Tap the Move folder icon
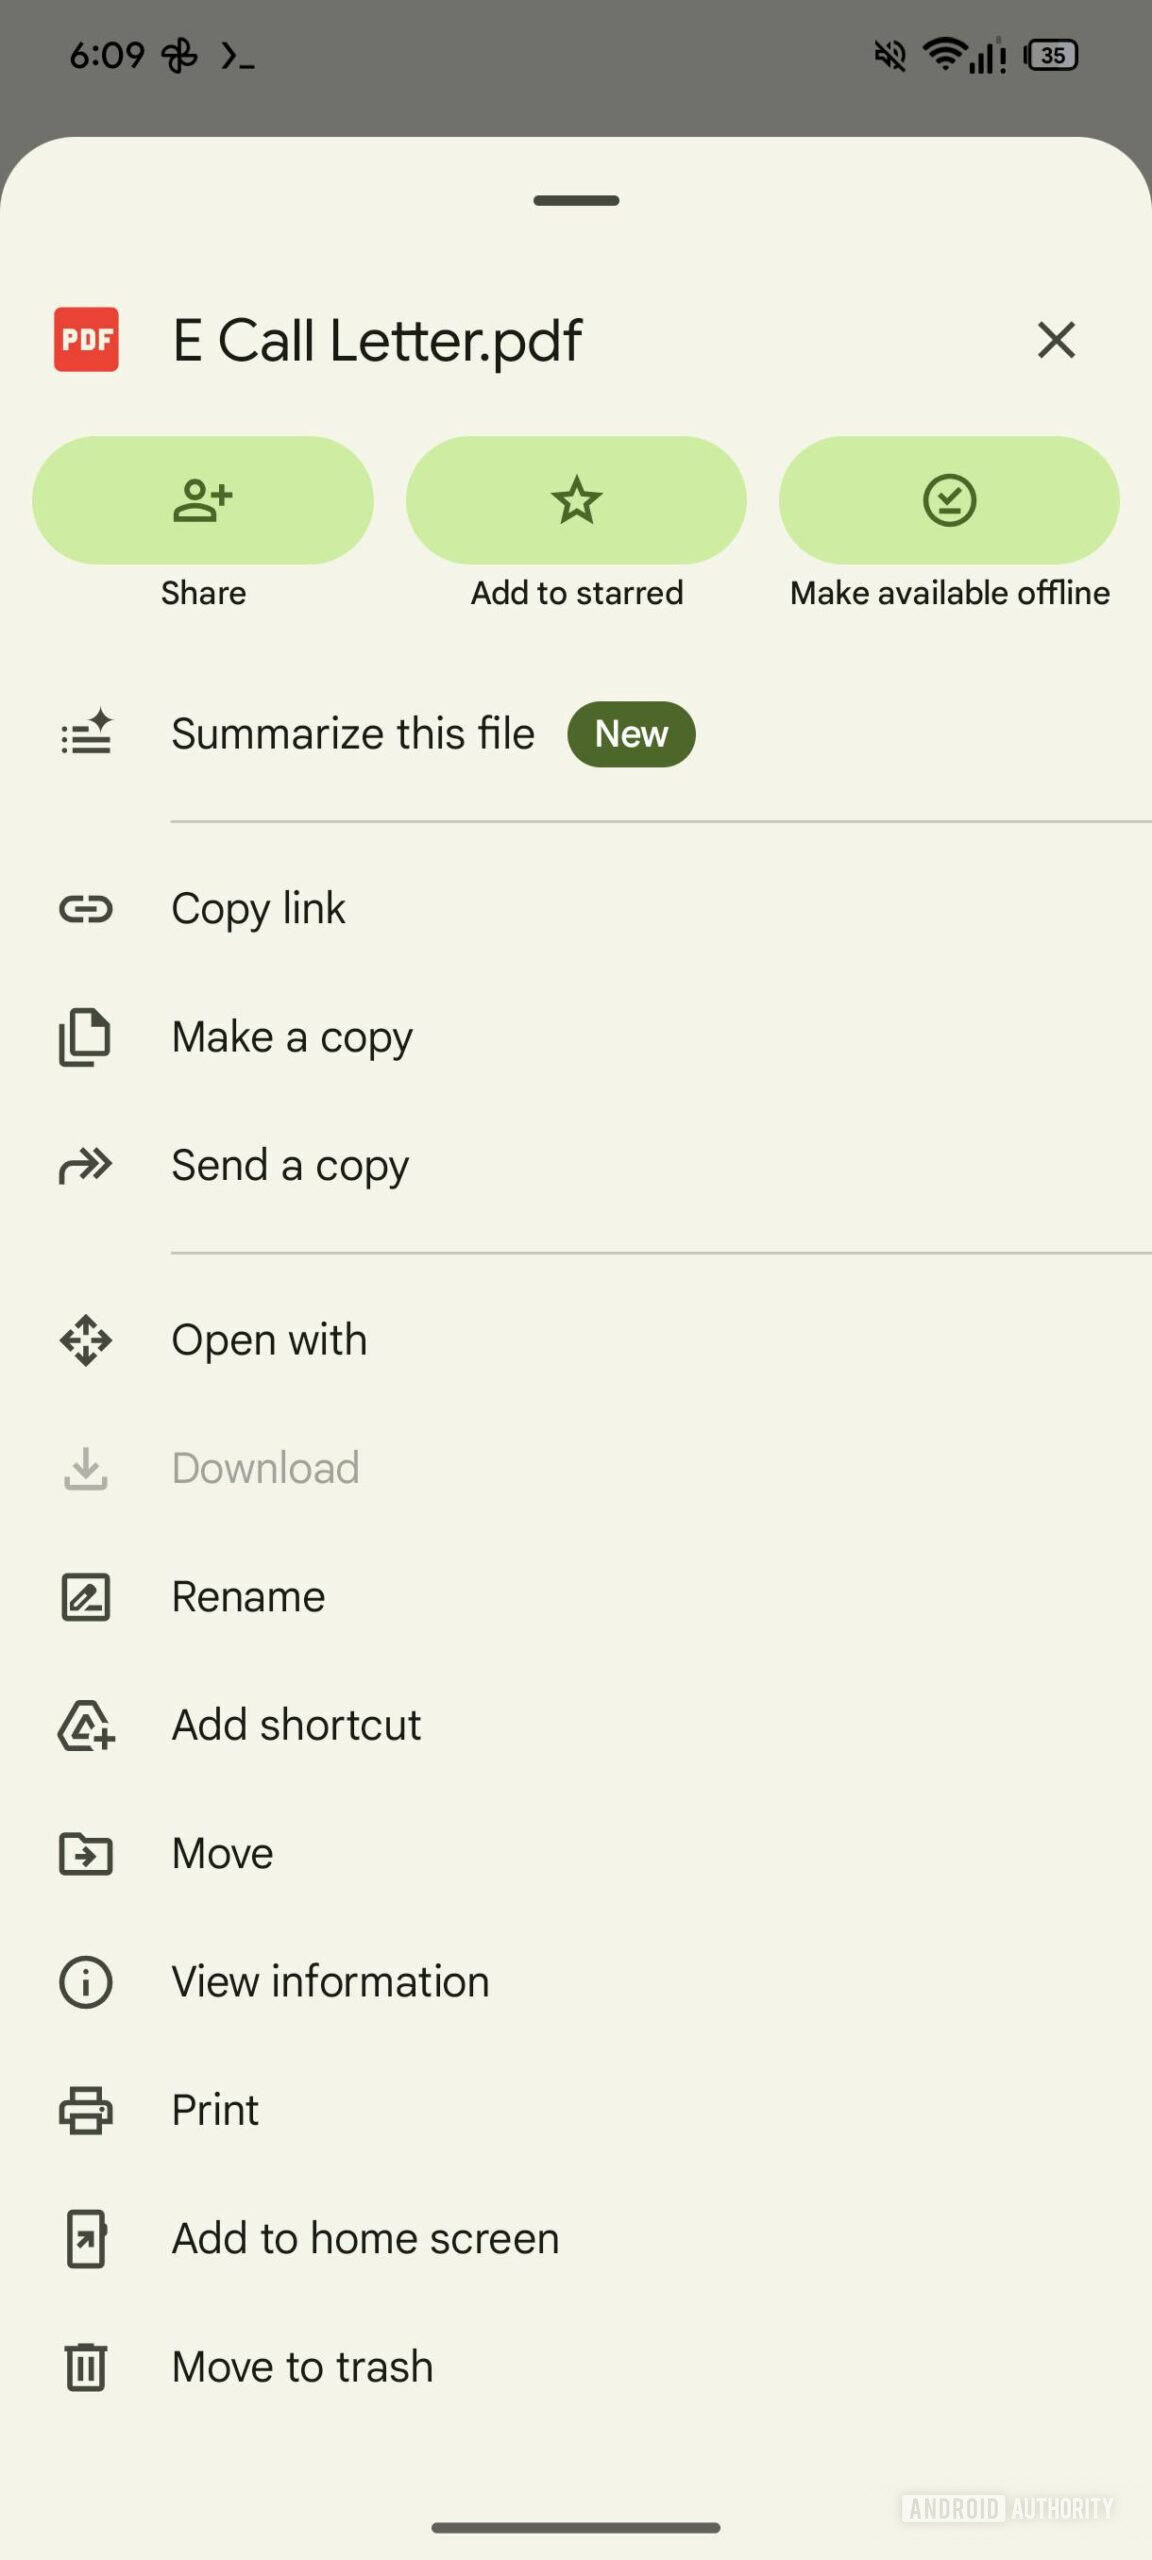This screenshot has height=2560, width=1152. click(86, 1853)
